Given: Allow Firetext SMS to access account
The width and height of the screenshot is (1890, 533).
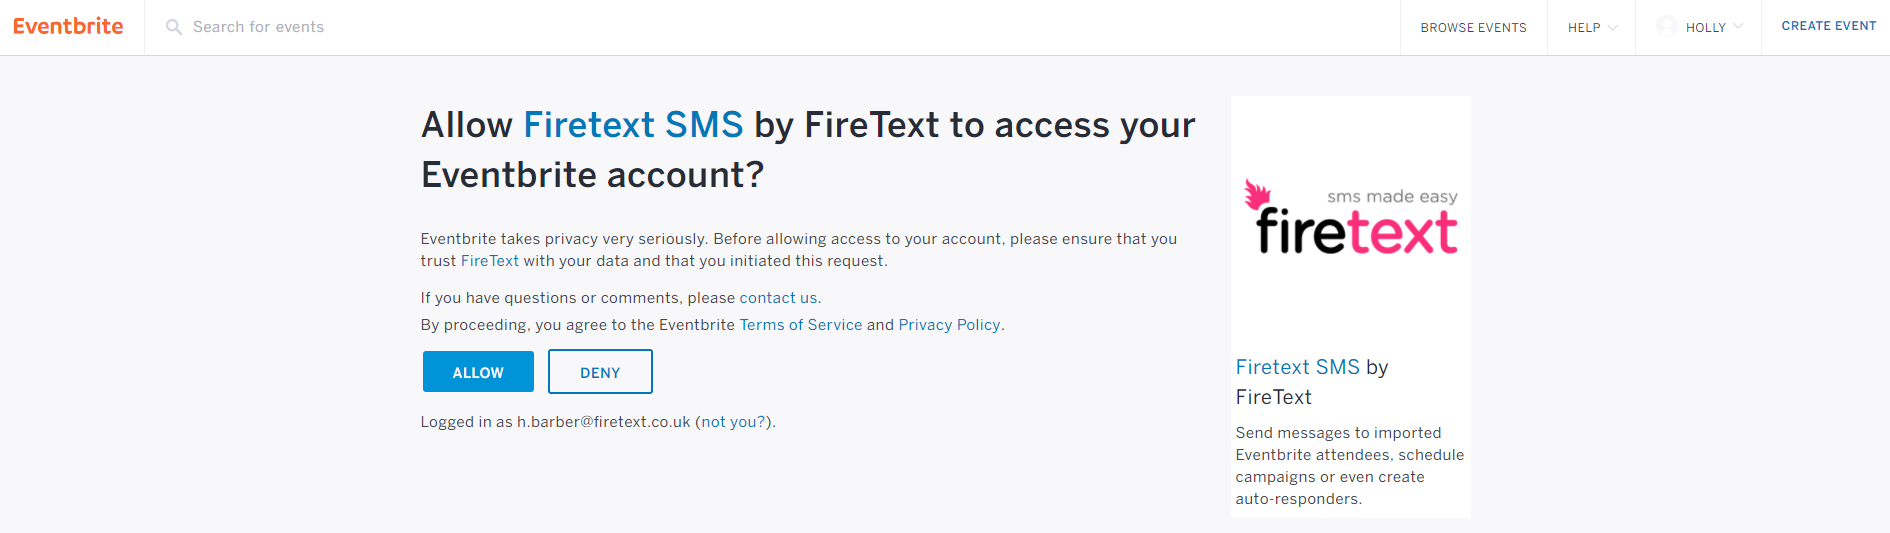Looking at the screenshot, I should coord(478,372).
